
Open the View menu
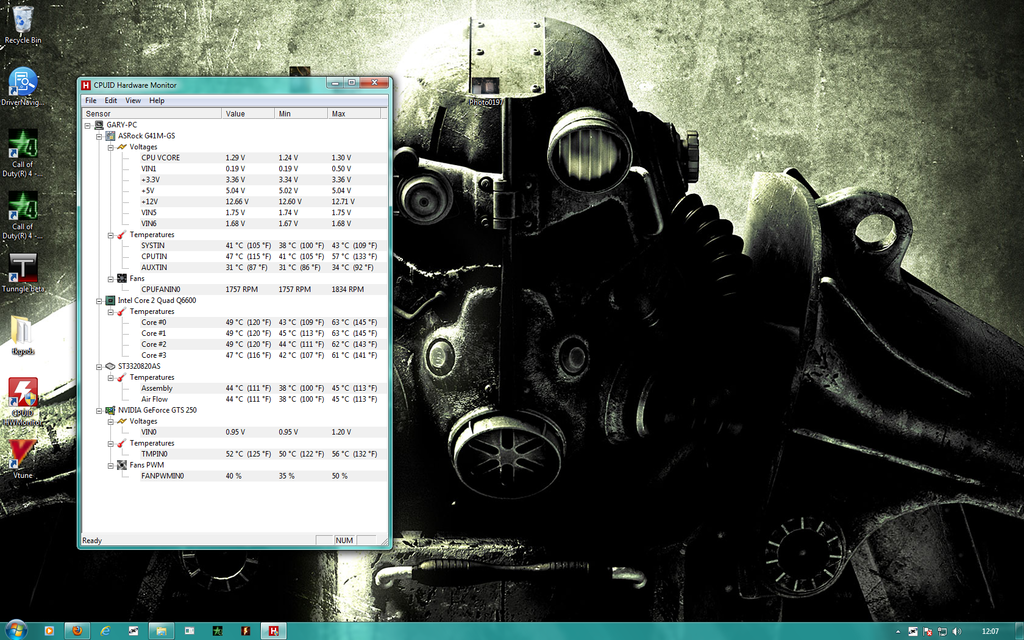[132, 100]
